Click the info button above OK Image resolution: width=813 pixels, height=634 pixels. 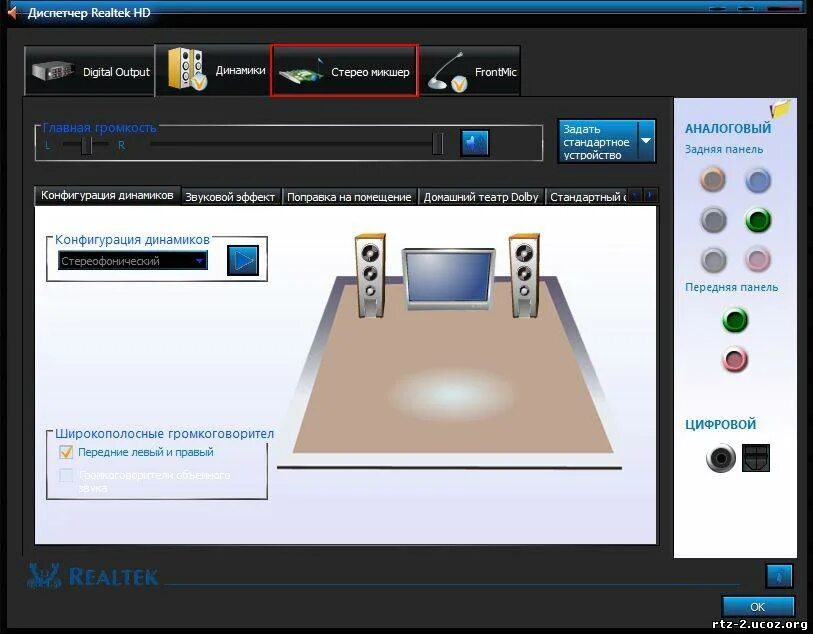[x=779, y=576]
